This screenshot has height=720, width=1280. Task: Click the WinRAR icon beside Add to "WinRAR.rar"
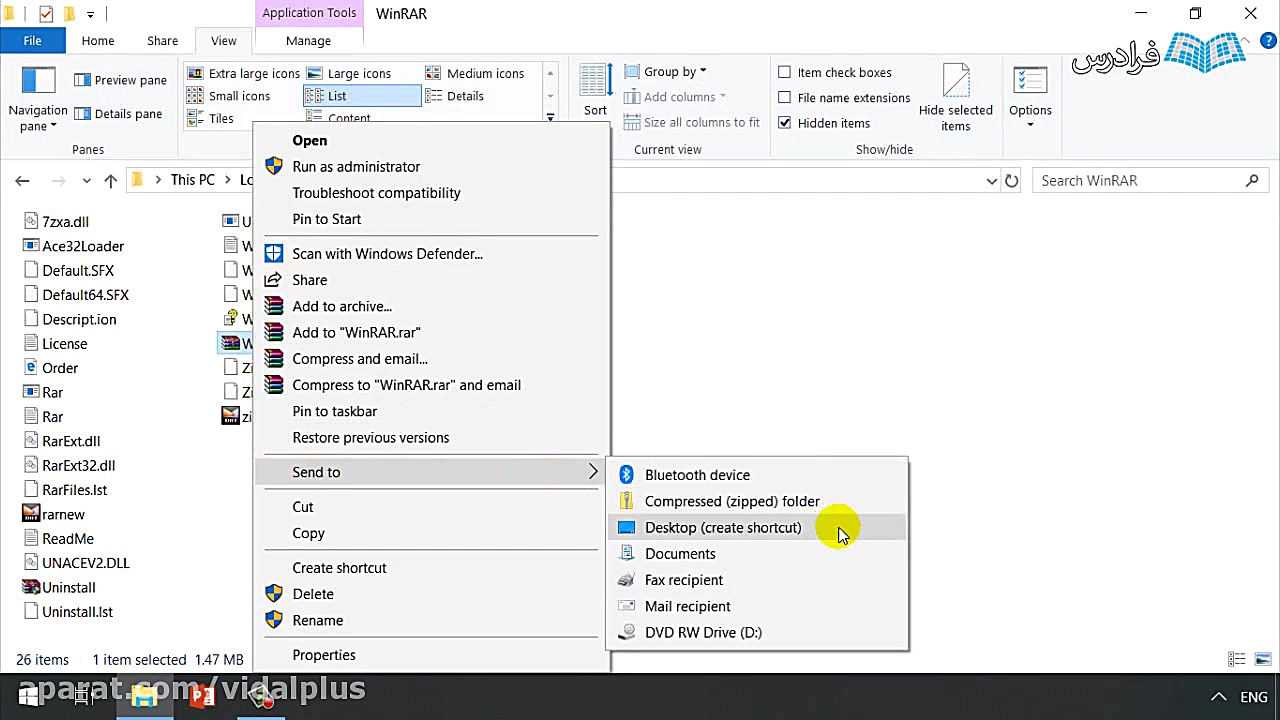(x=273, y=332)
